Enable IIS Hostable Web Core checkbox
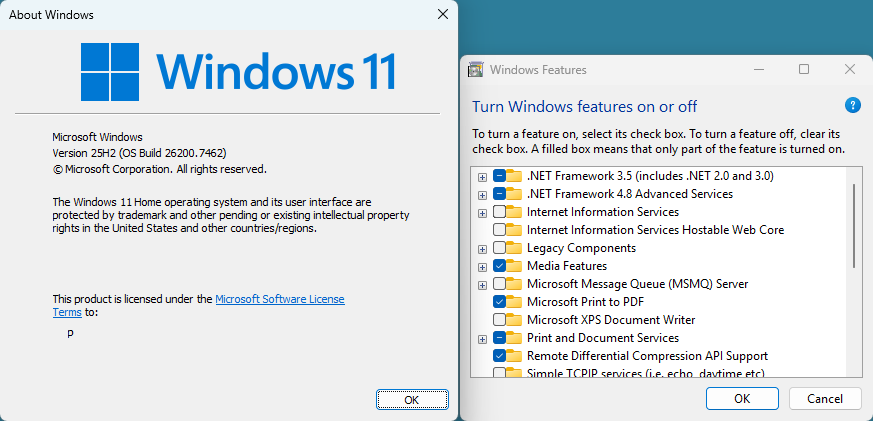Image resolution: width=873 pixels, height=421 pixels. [x=499, y=230]
